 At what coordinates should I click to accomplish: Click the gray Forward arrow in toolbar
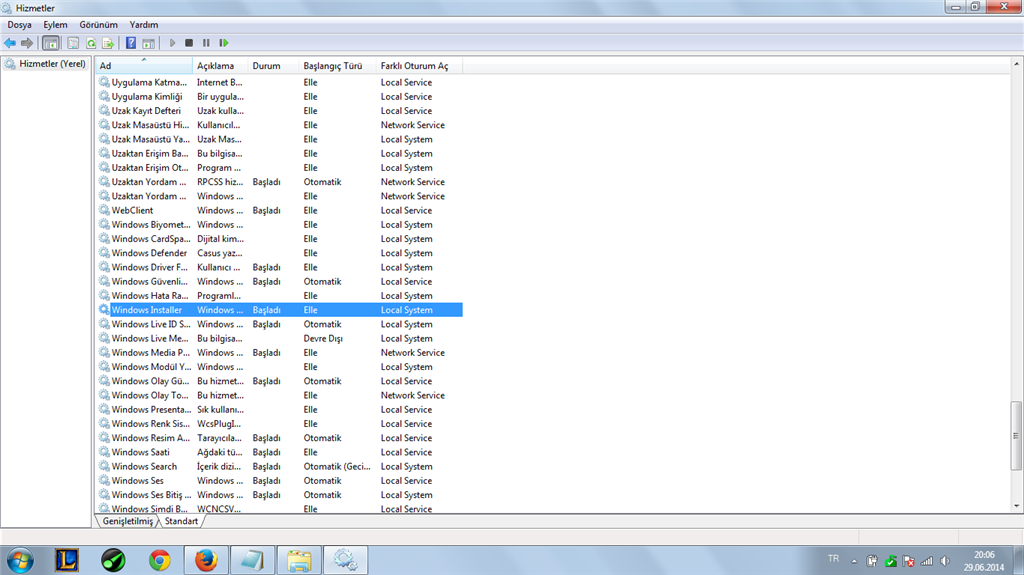(x=27, y=43)
